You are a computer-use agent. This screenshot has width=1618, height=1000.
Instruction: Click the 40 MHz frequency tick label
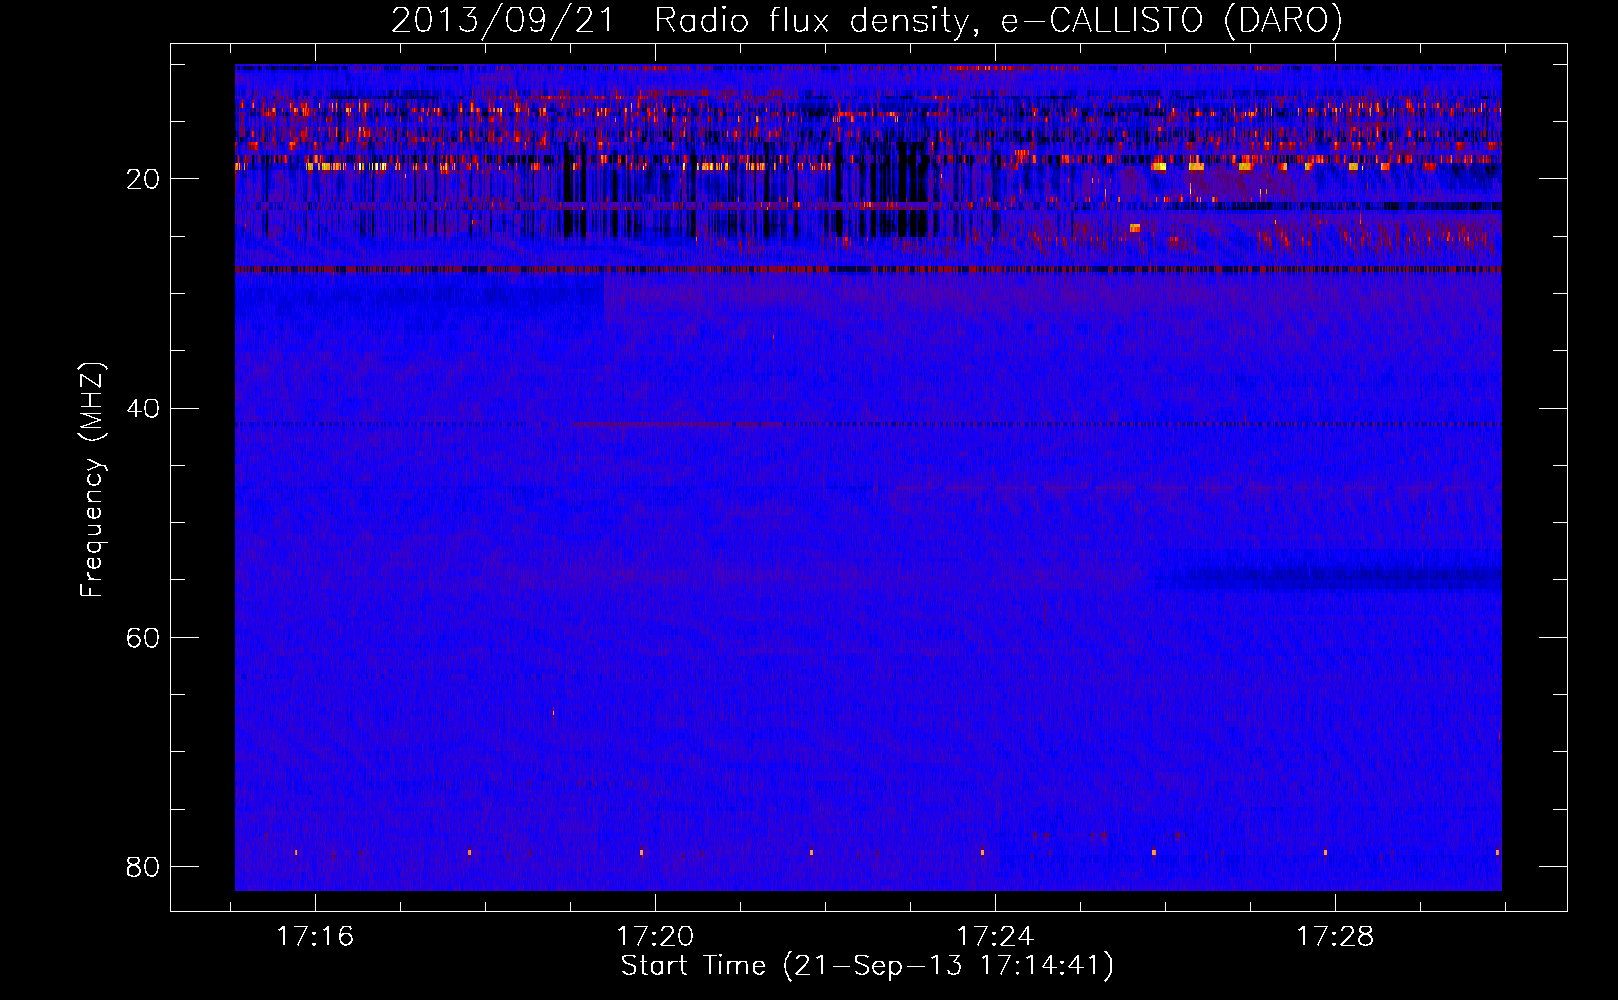tap(143, 408)
